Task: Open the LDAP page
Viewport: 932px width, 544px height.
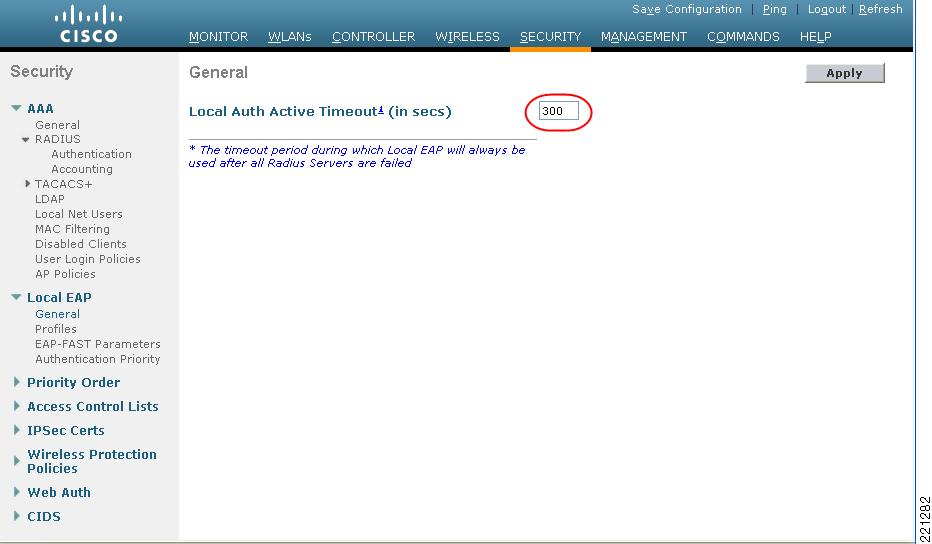Action: pyautogui.click(x=49, y=199)
